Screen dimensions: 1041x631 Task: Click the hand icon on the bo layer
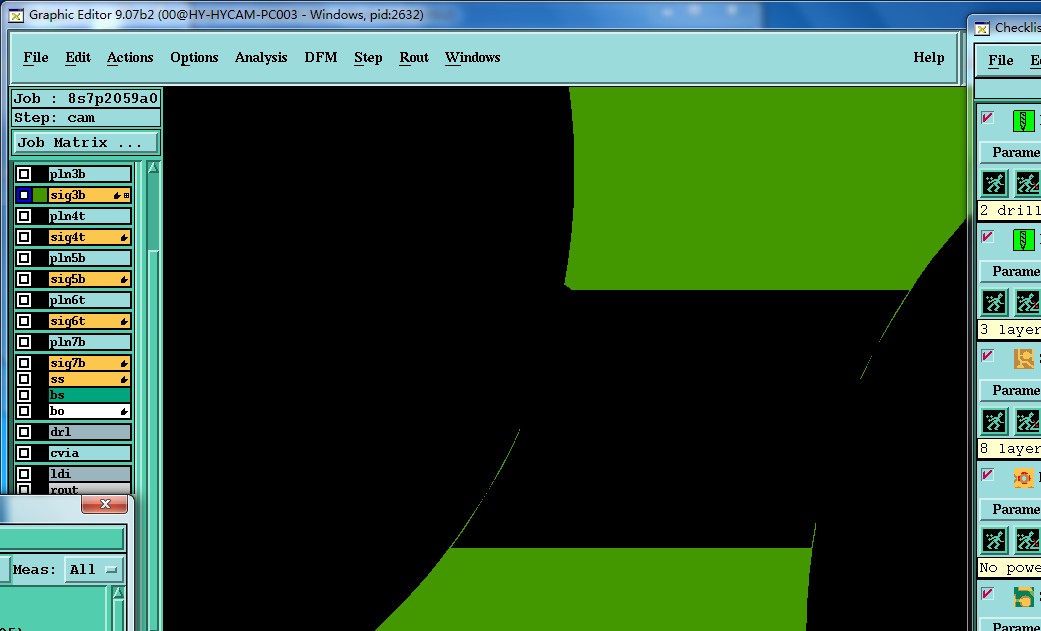(x=124, y=412)
